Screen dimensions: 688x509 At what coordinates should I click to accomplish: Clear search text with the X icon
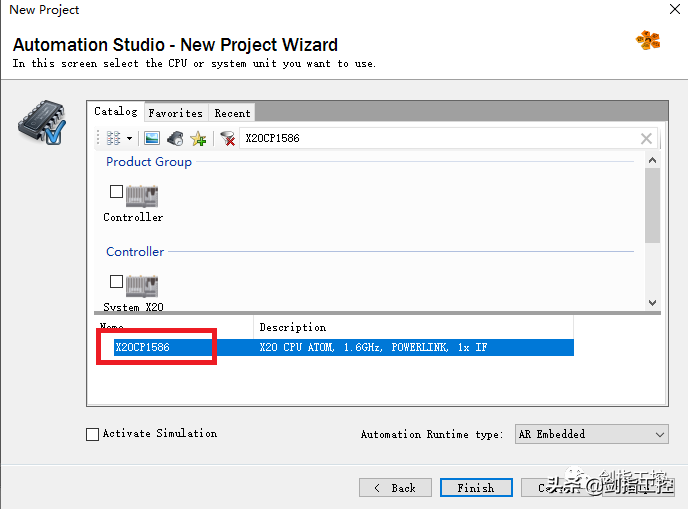646,139
